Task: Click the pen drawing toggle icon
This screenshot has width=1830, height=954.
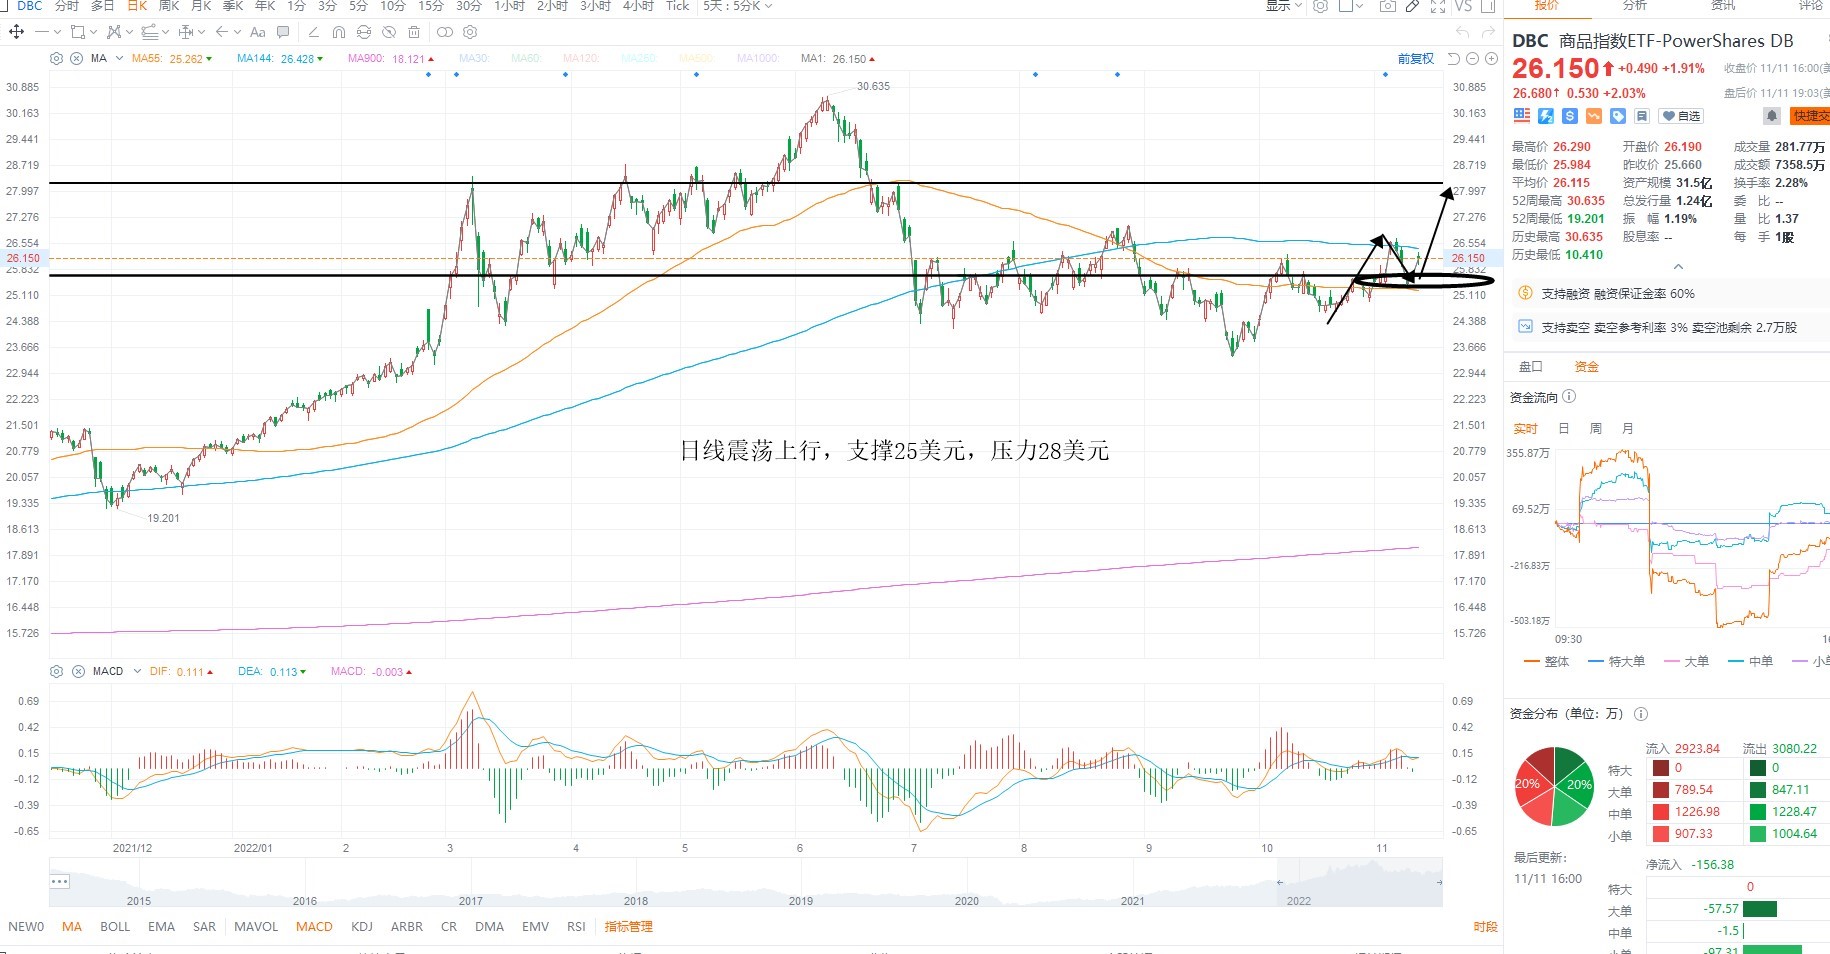Action: click(1412, 6)
